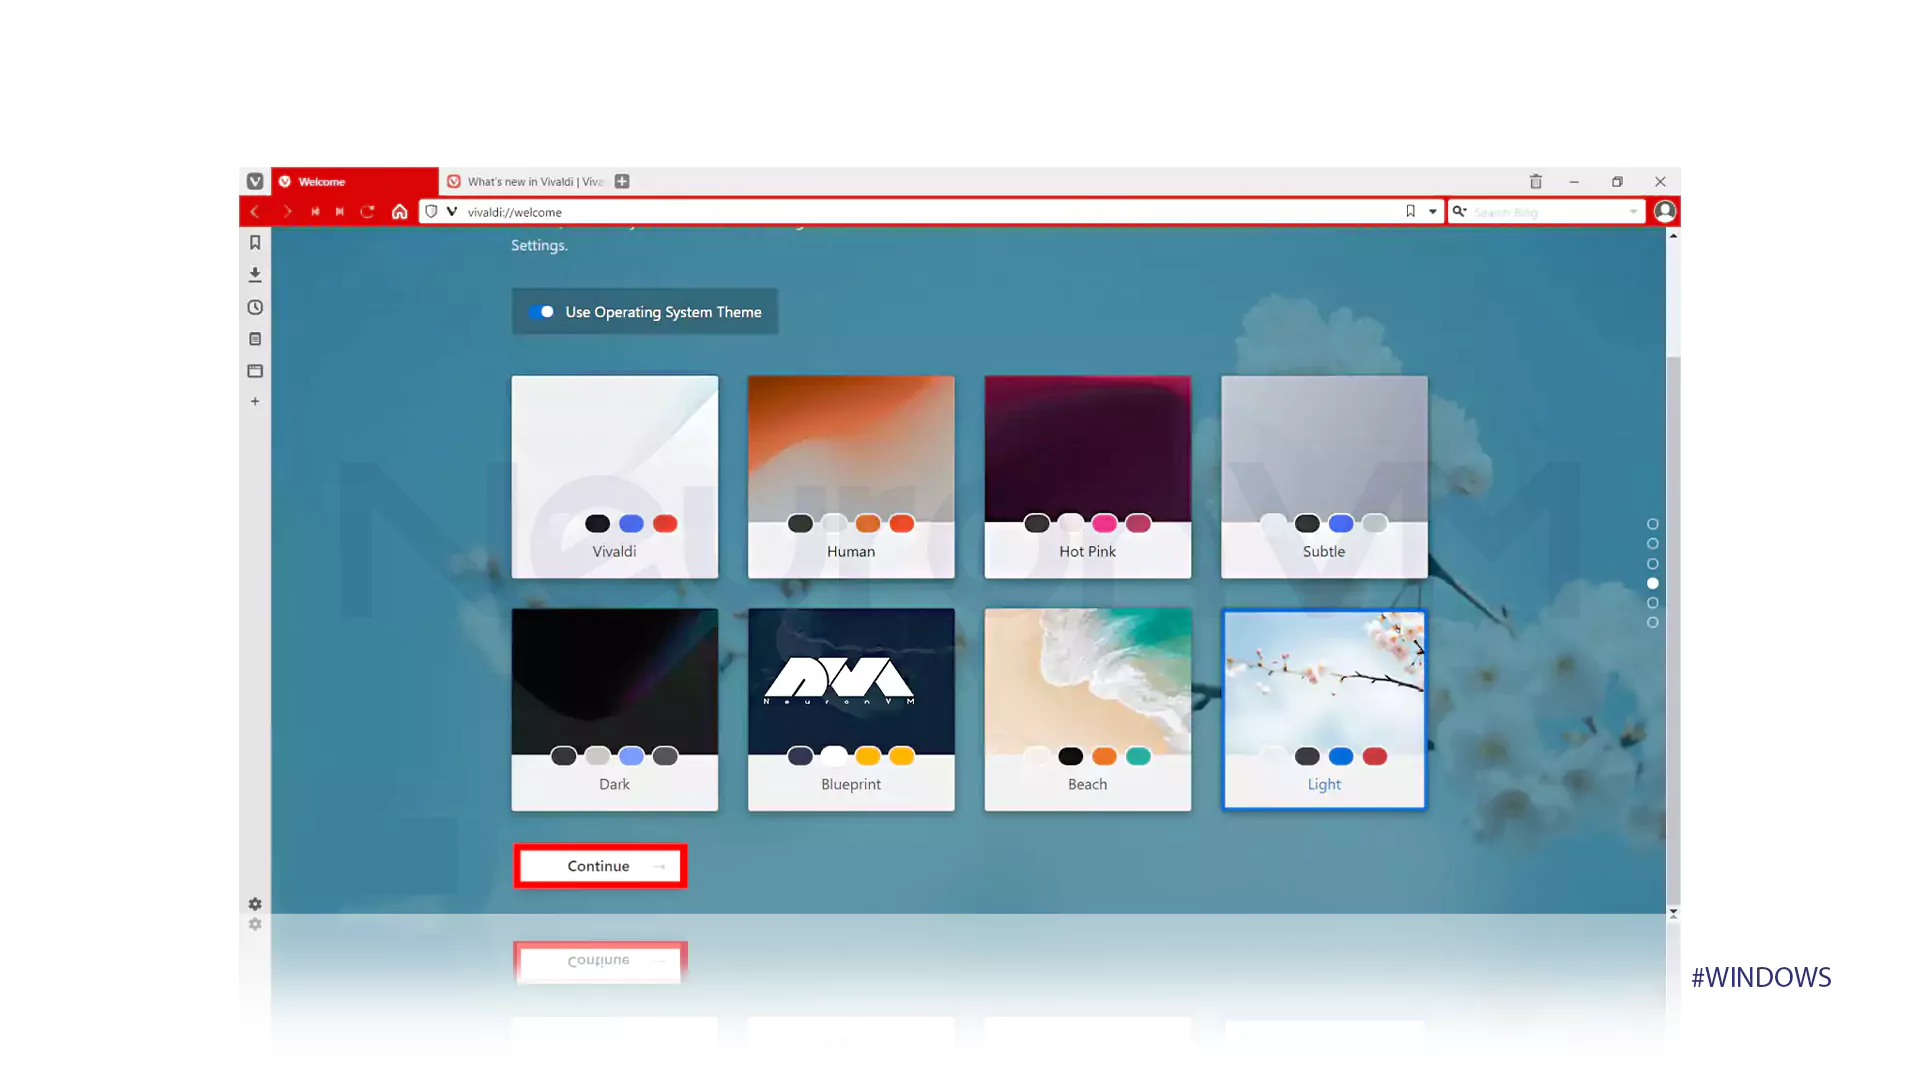
Task: Open the History side panel
Action: pos(255,307)
